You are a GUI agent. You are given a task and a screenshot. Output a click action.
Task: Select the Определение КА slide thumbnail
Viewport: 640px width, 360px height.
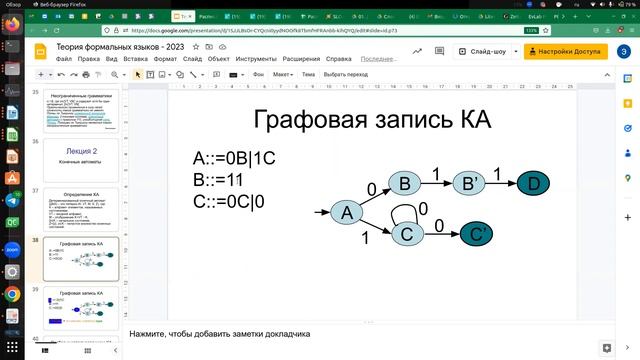81,209
